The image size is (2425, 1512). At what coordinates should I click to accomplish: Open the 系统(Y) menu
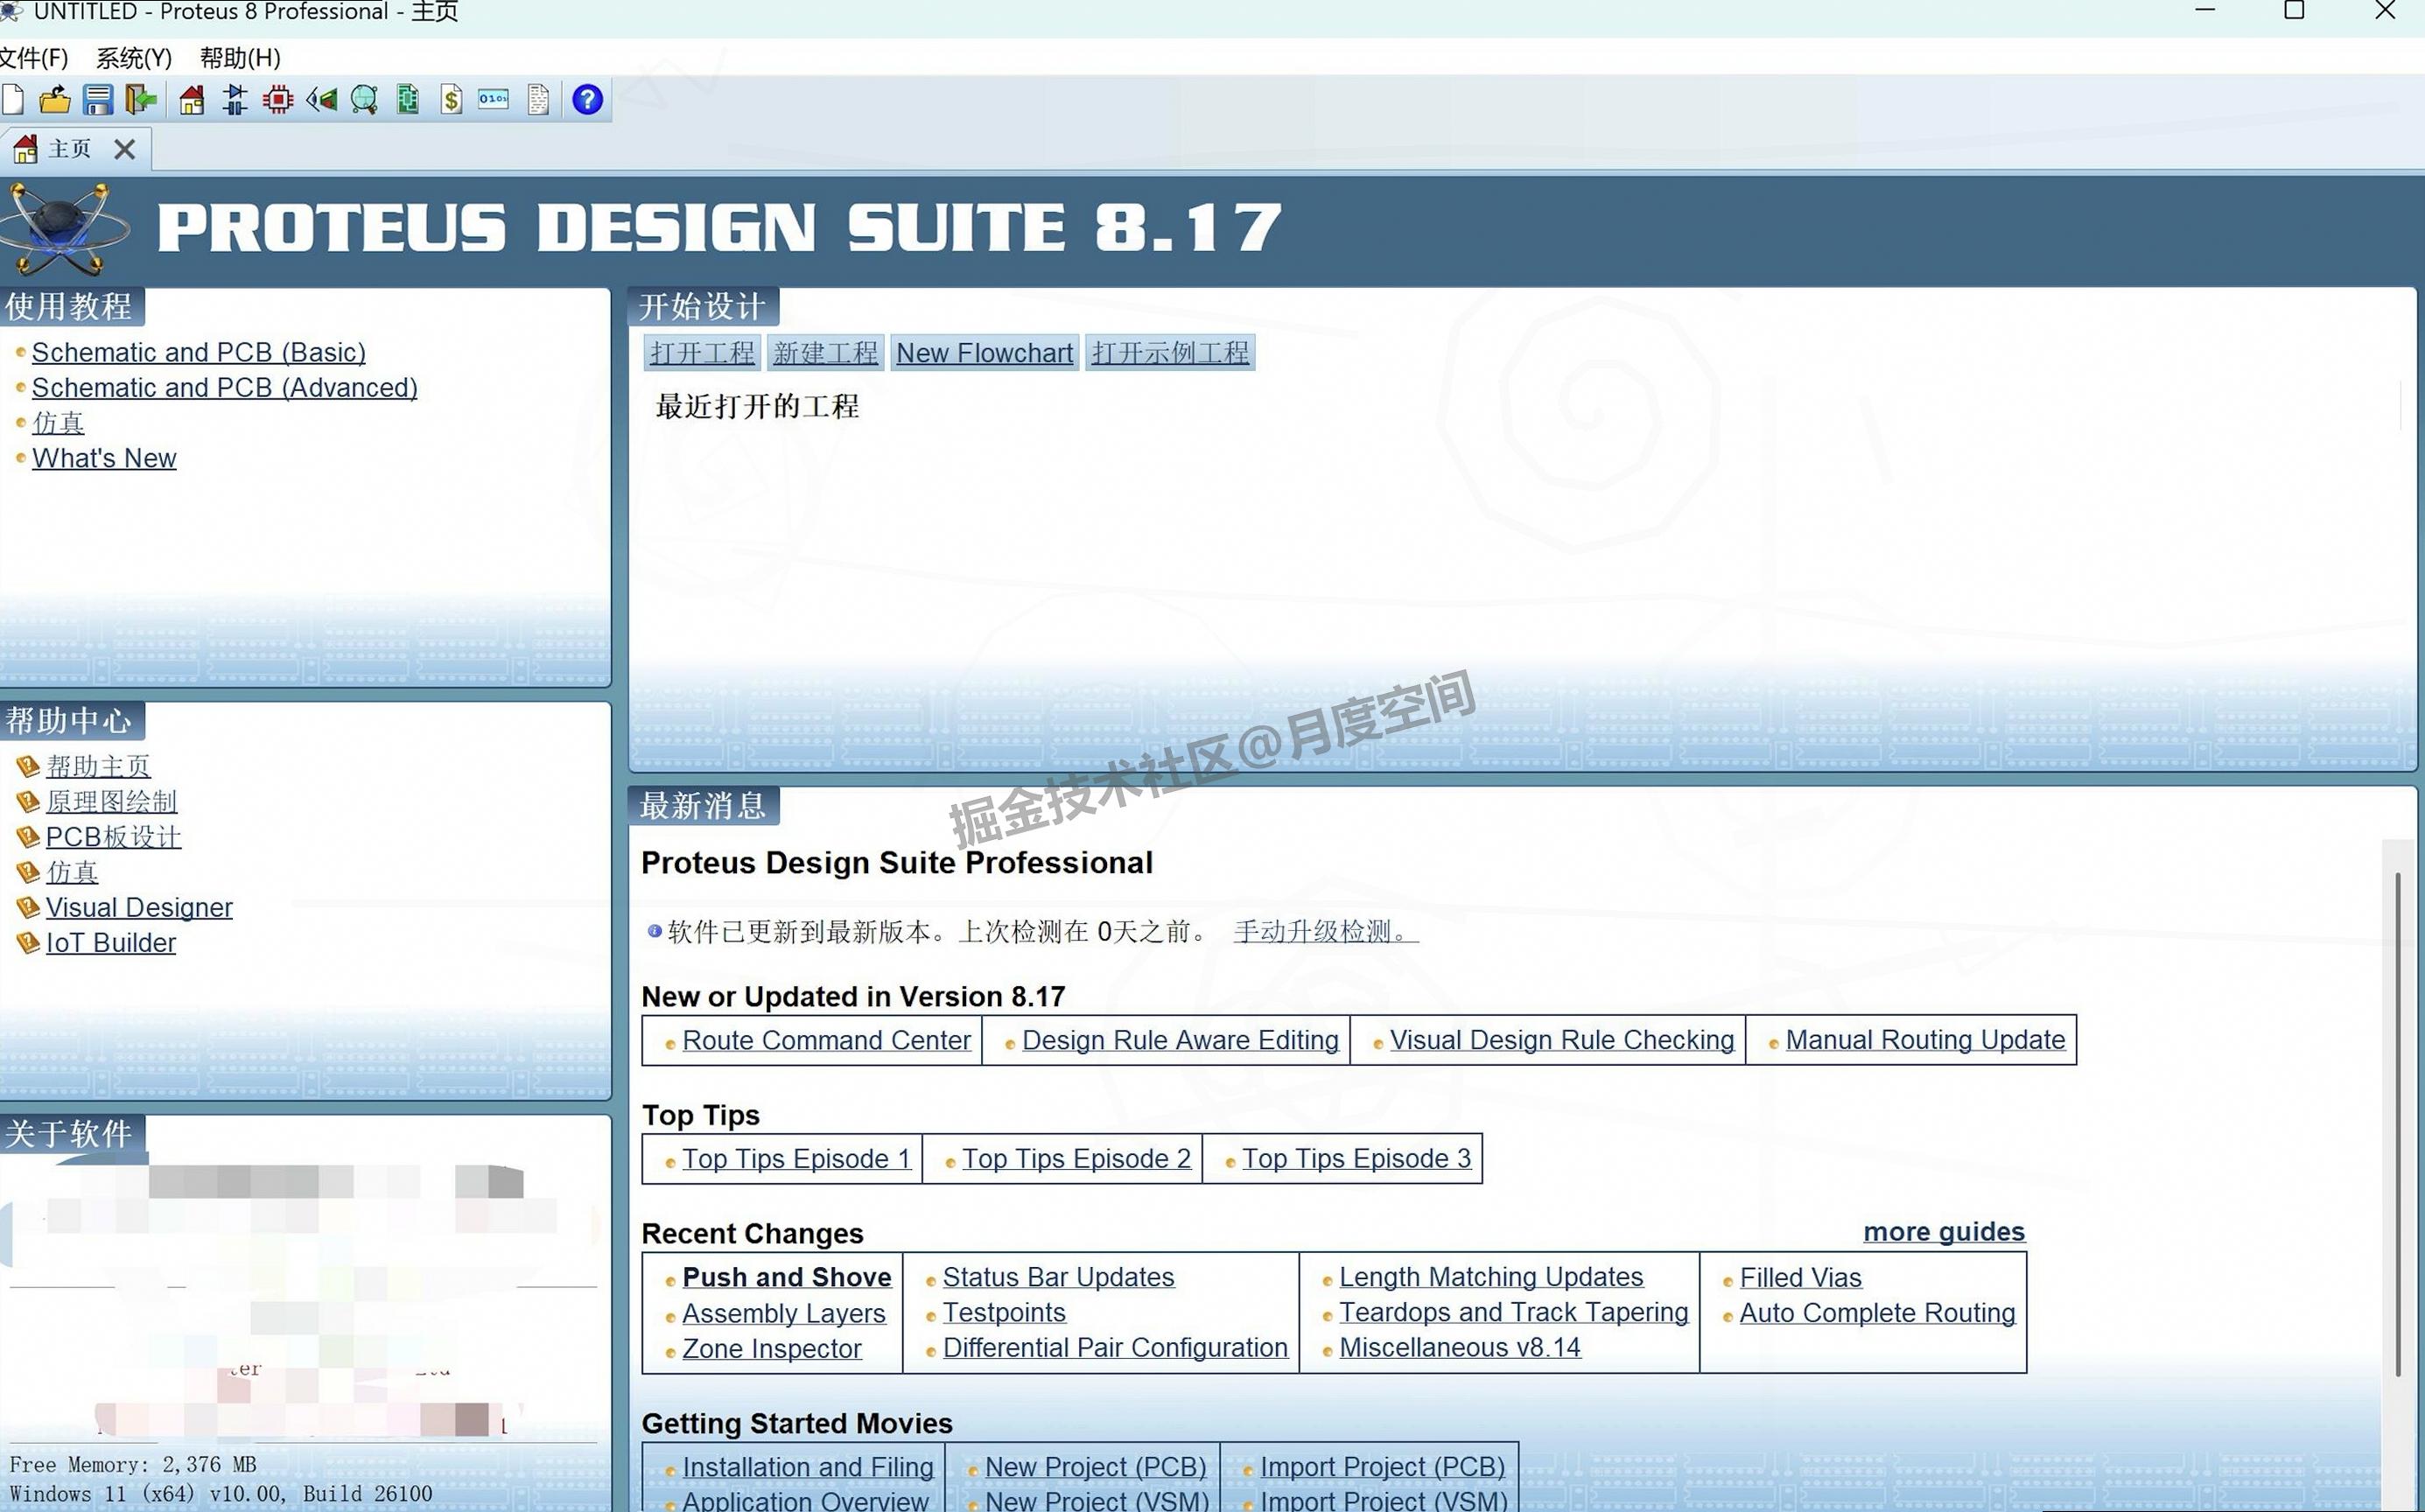[133, 58]
